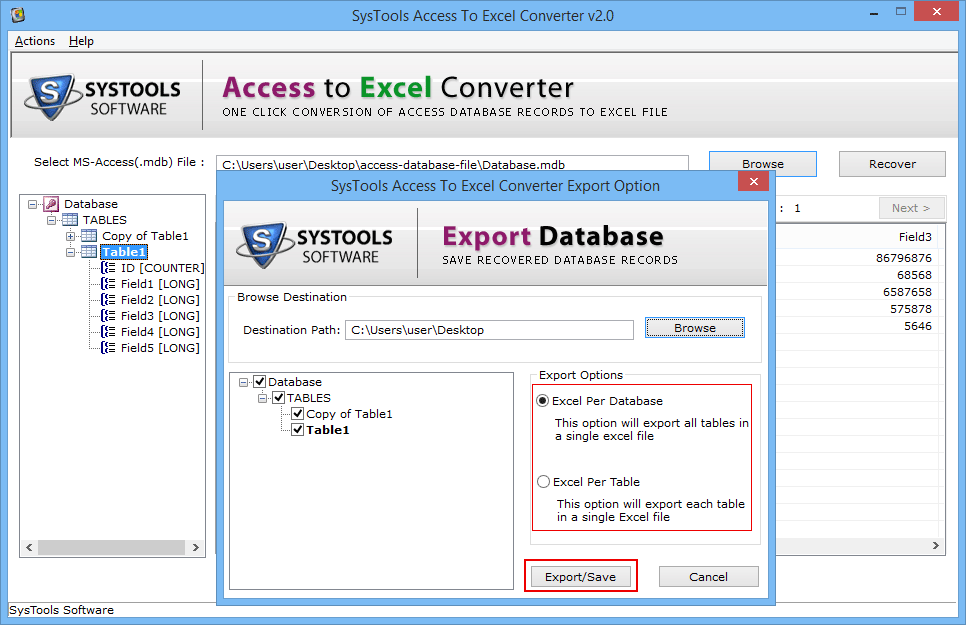Select the Excel Per Table option
The image size is (966, 625).
tap(543, 481)
